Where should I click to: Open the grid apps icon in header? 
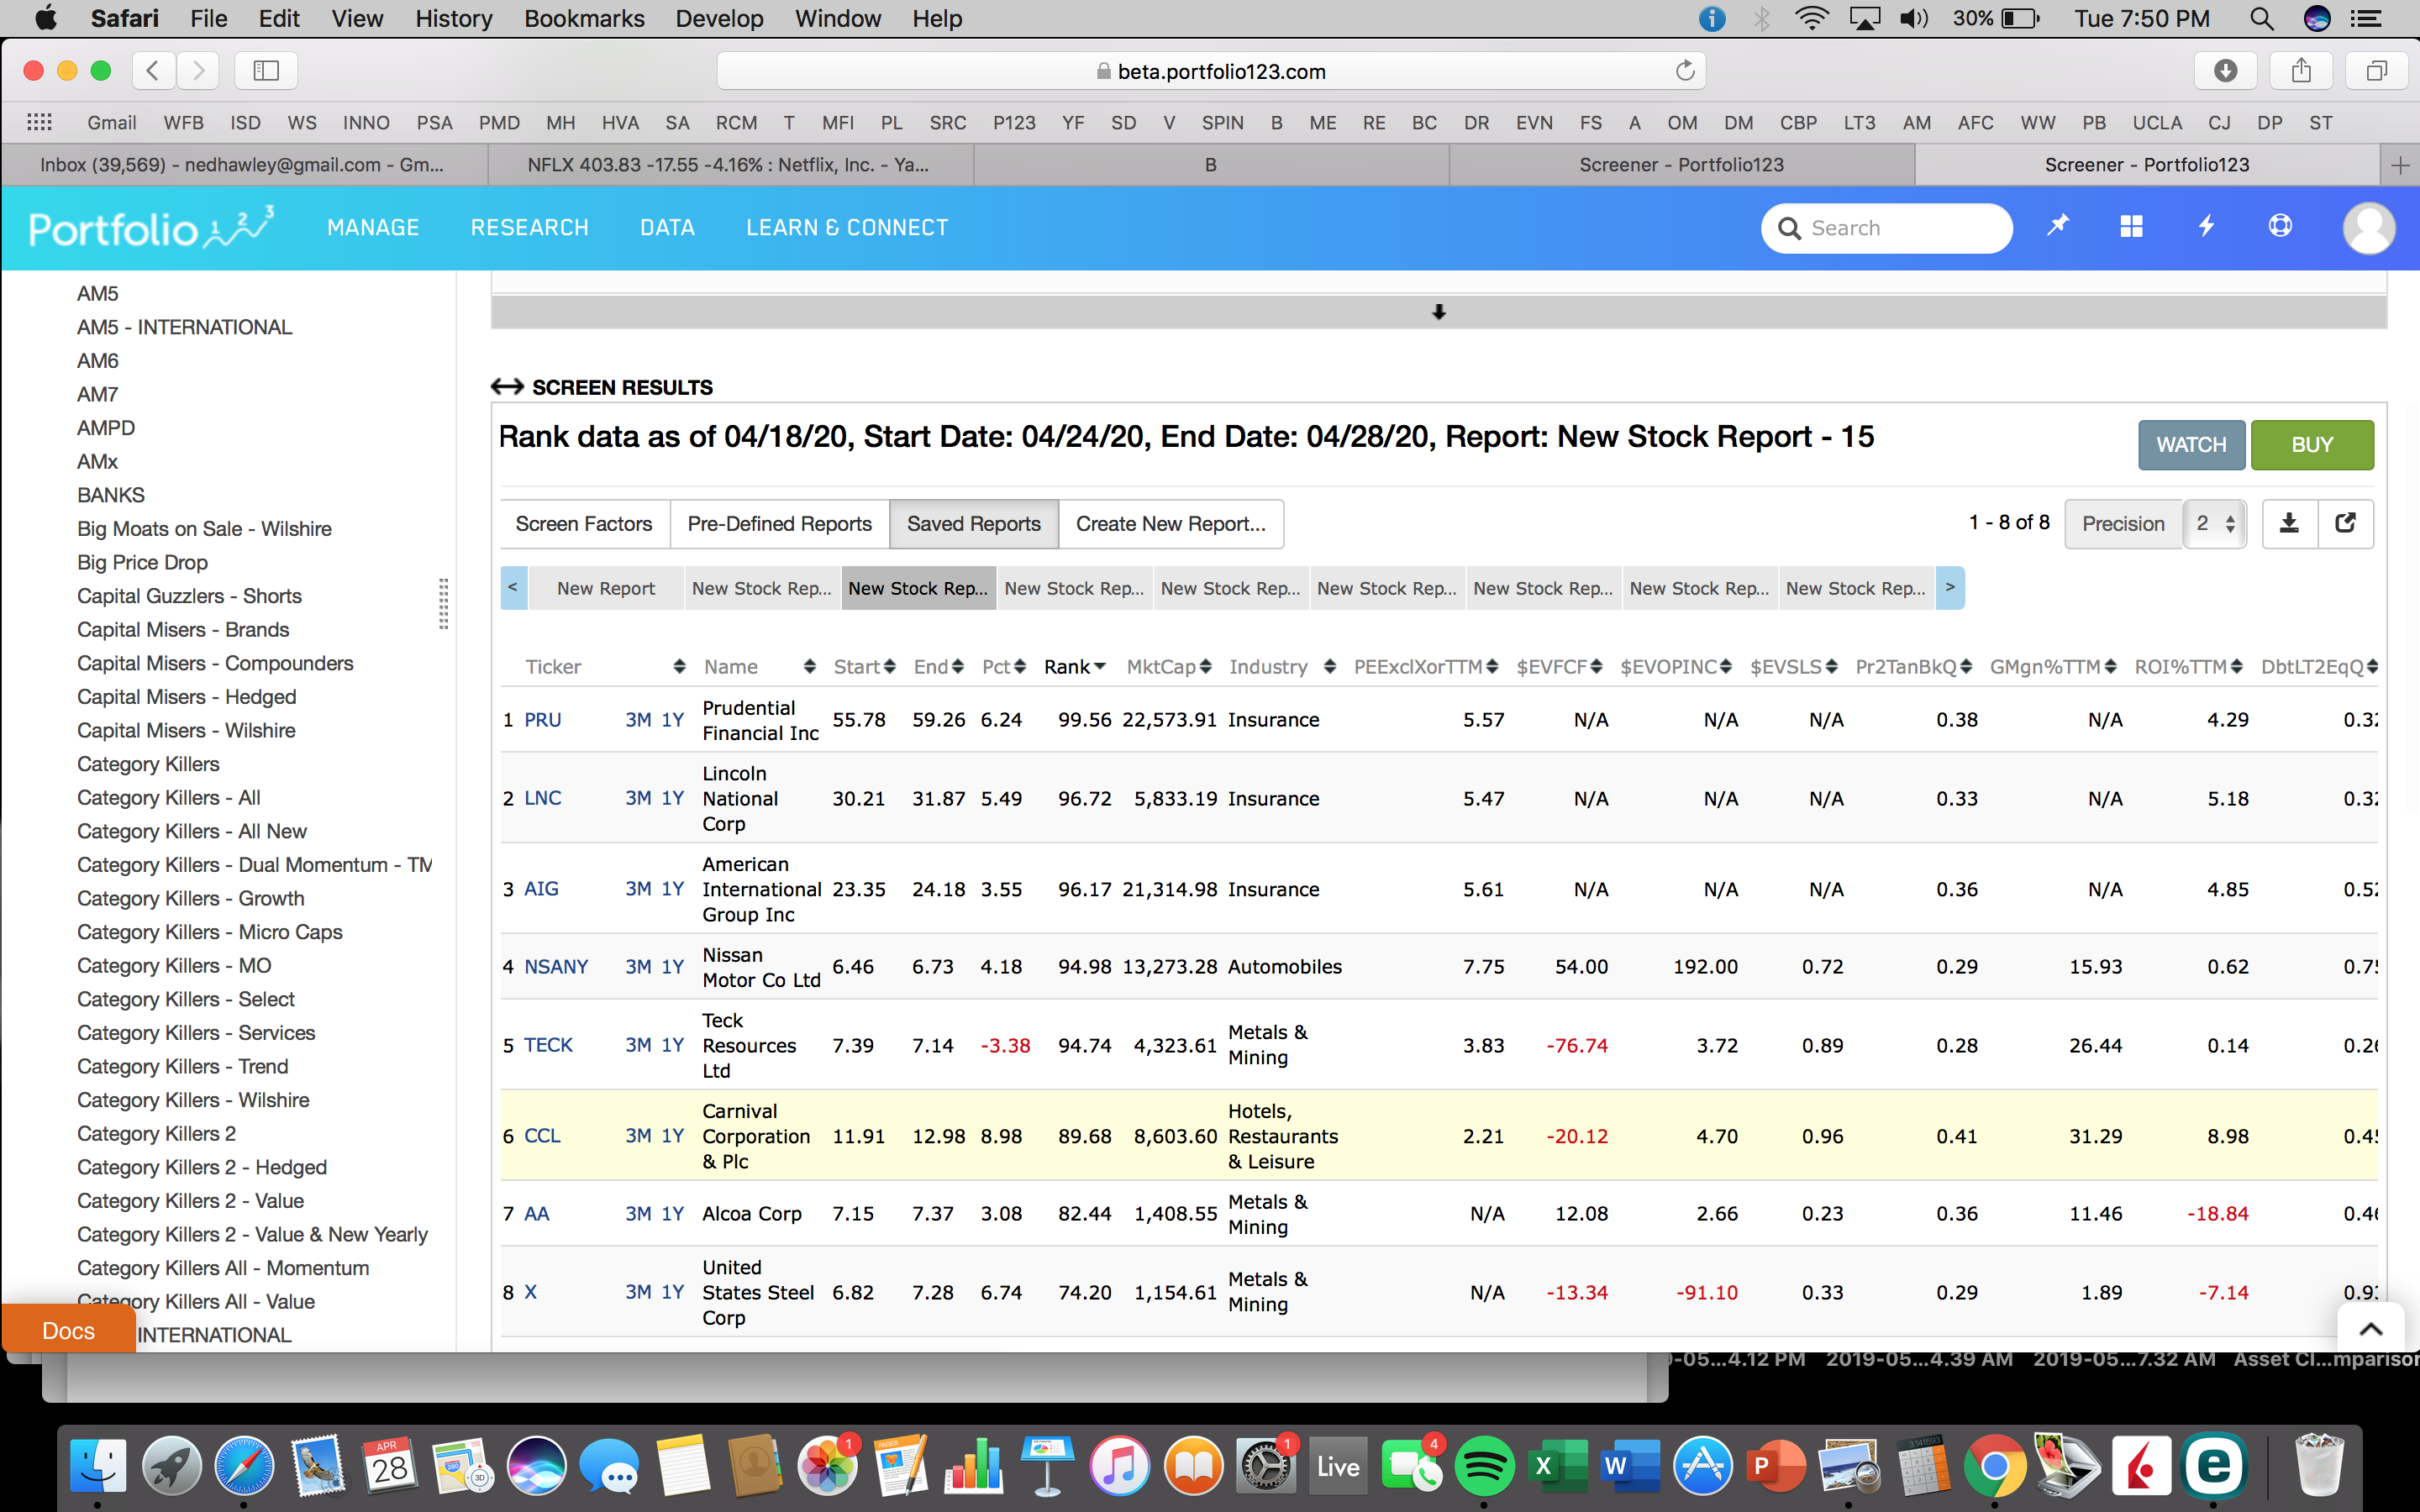2131,226
